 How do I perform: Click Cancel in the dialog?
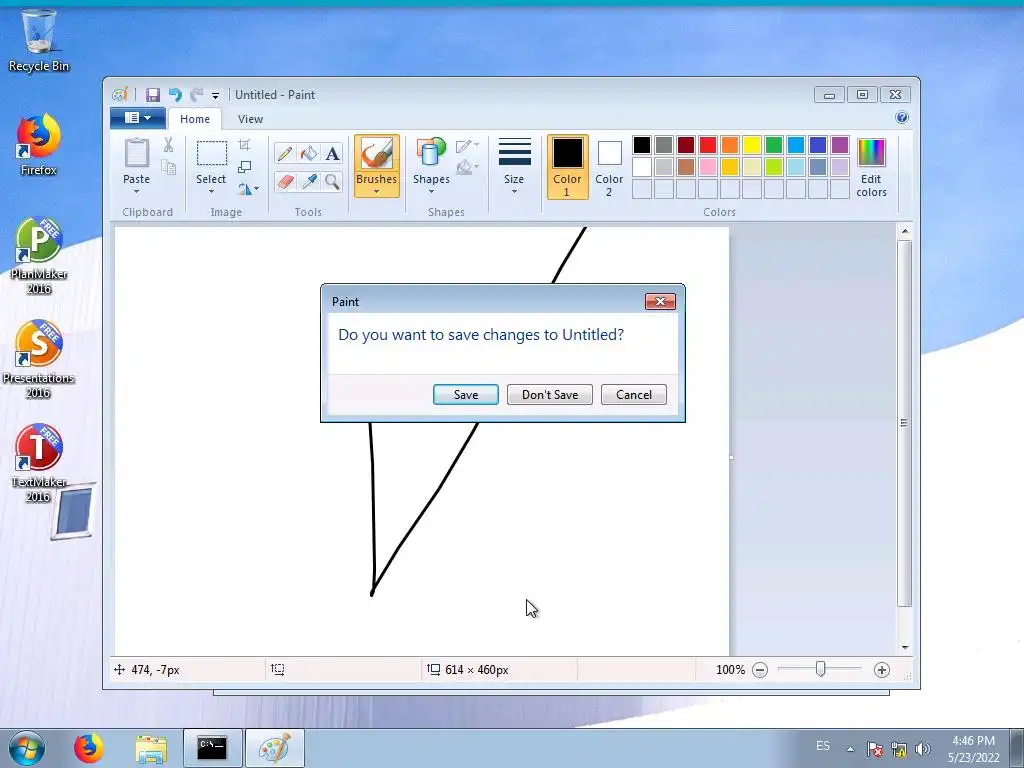[633, 394]
